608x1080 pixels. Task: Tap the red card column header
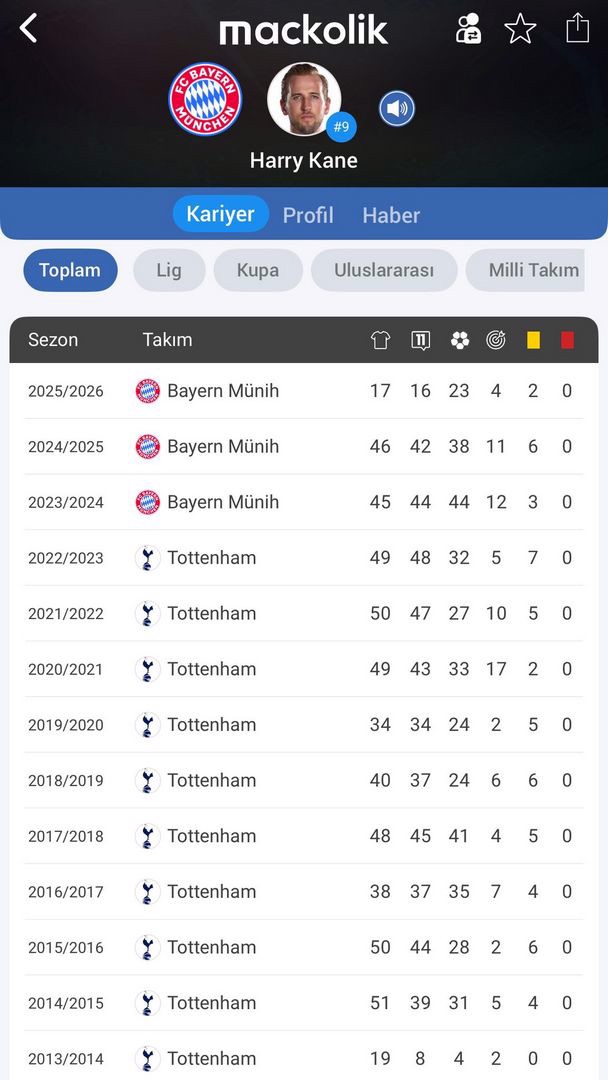pyautogui.click(x=567, y=340)
